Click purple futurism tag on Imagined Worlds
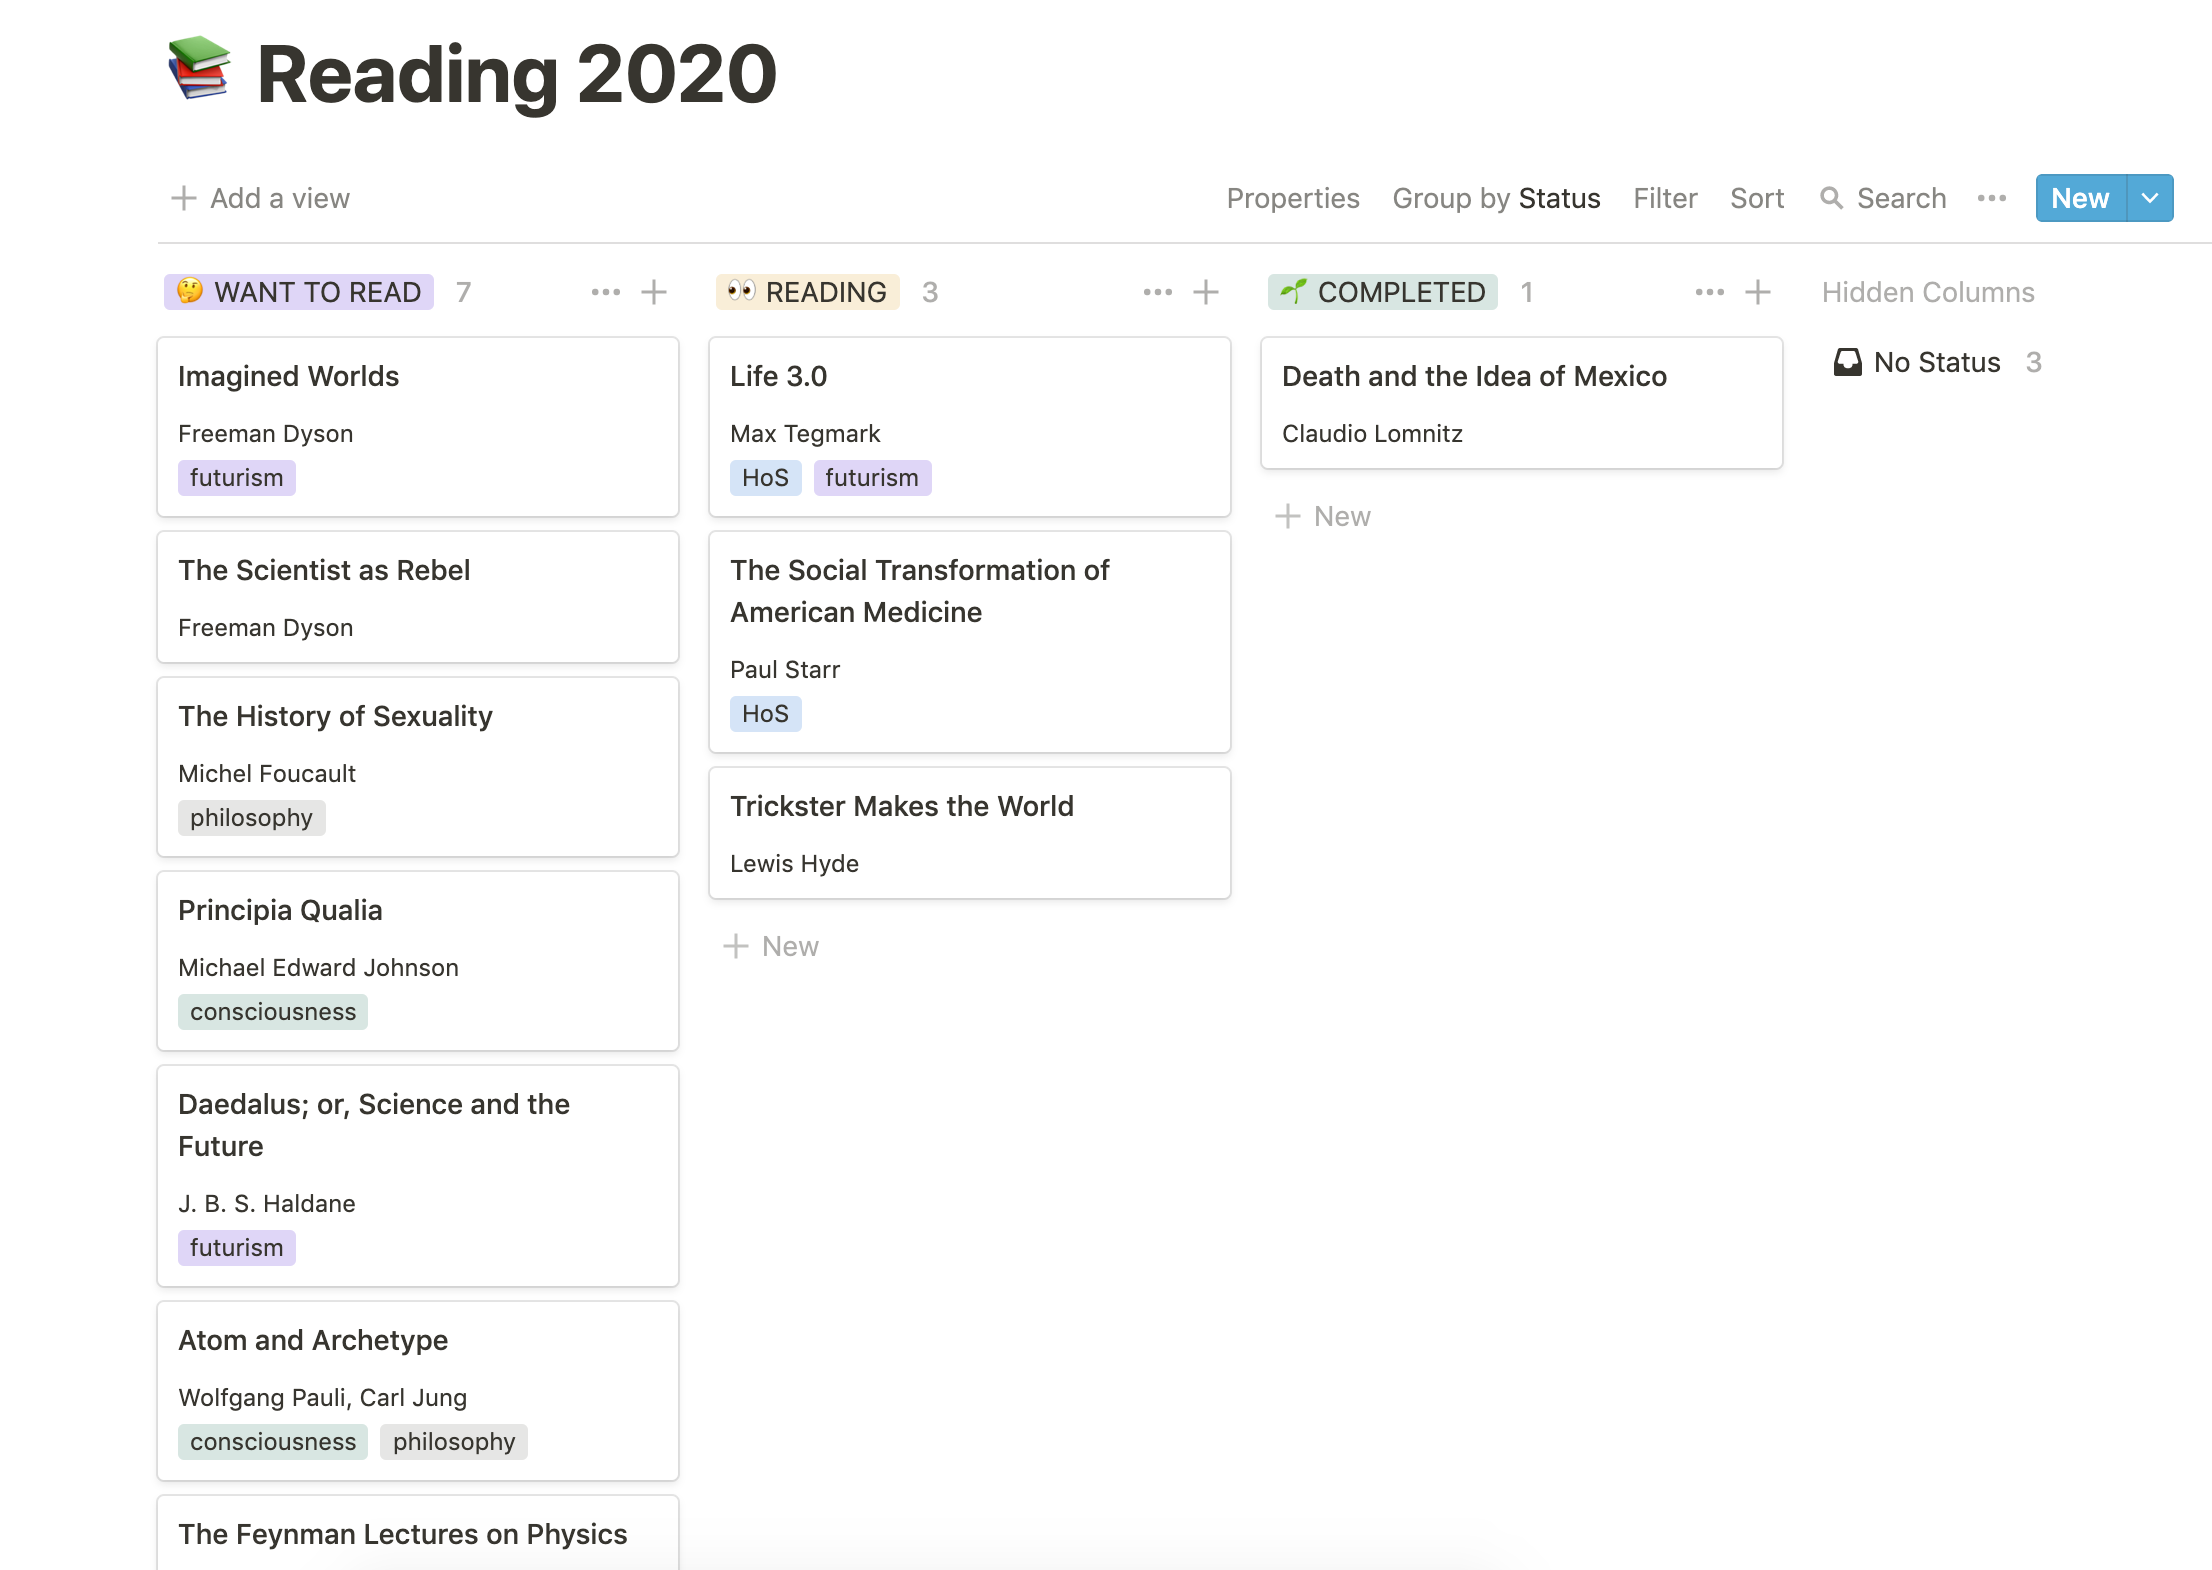This screenshot has width=2212, height=1570. click(237, 478)
